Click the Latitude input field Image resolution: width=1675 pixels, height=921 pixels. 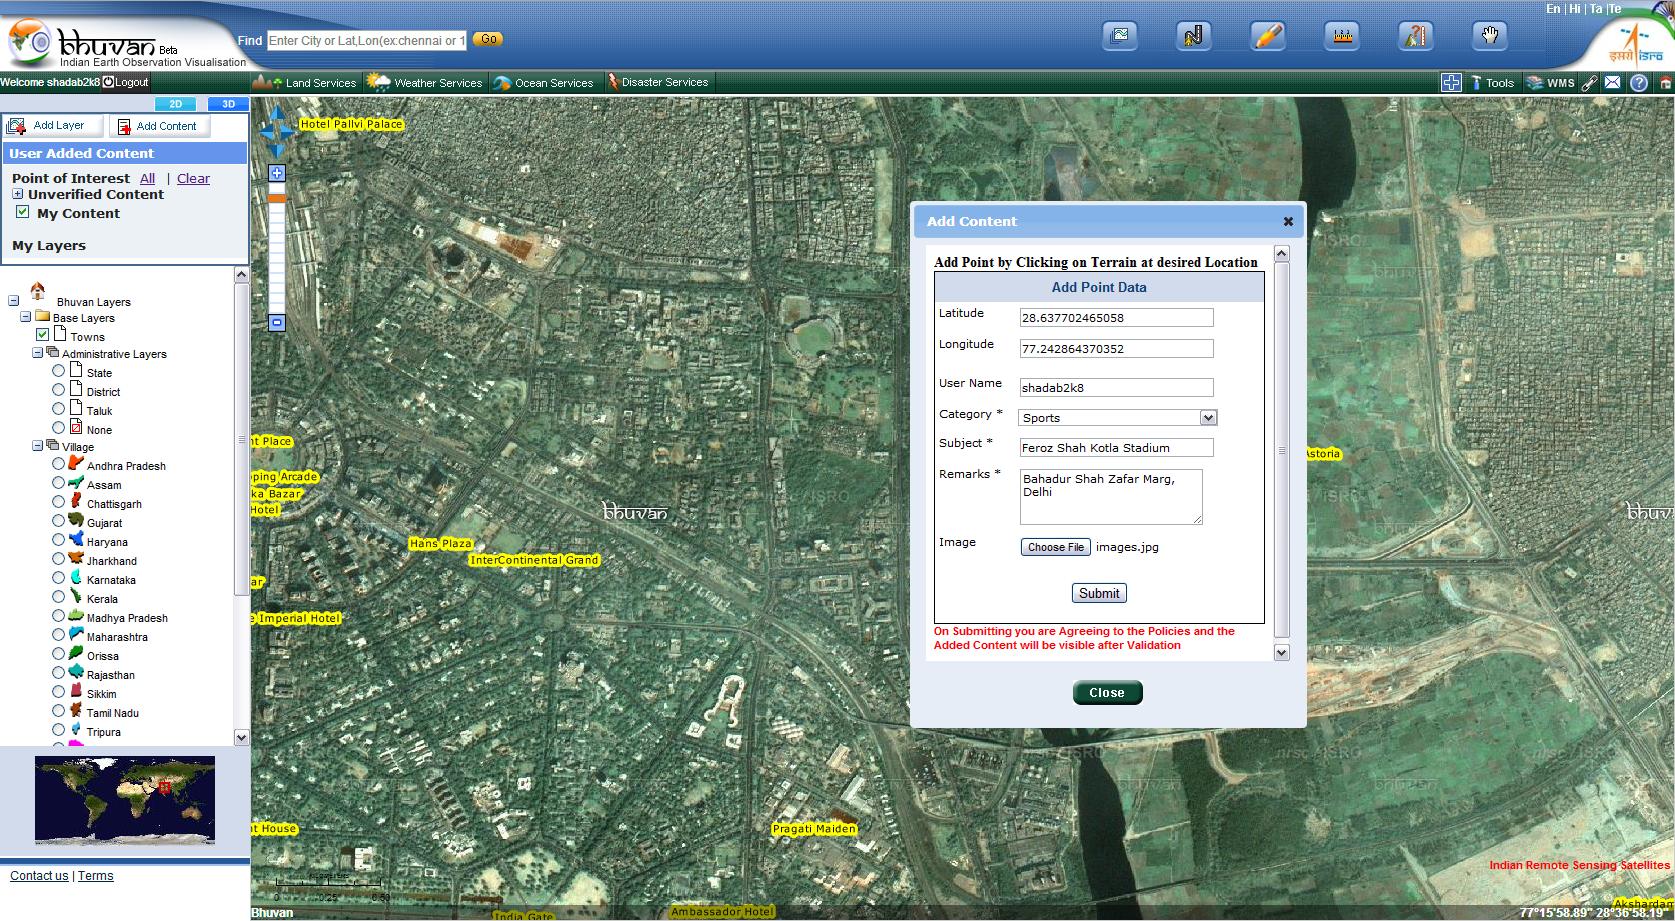[x=1116, y=317]
